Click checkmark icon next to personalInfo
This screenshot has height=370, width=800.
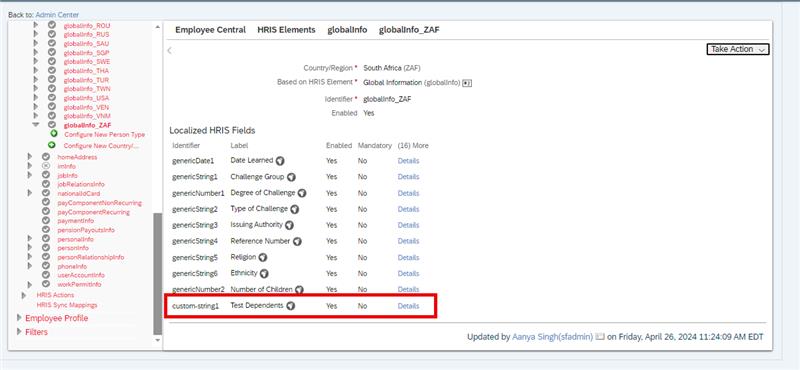pos(45,239)
